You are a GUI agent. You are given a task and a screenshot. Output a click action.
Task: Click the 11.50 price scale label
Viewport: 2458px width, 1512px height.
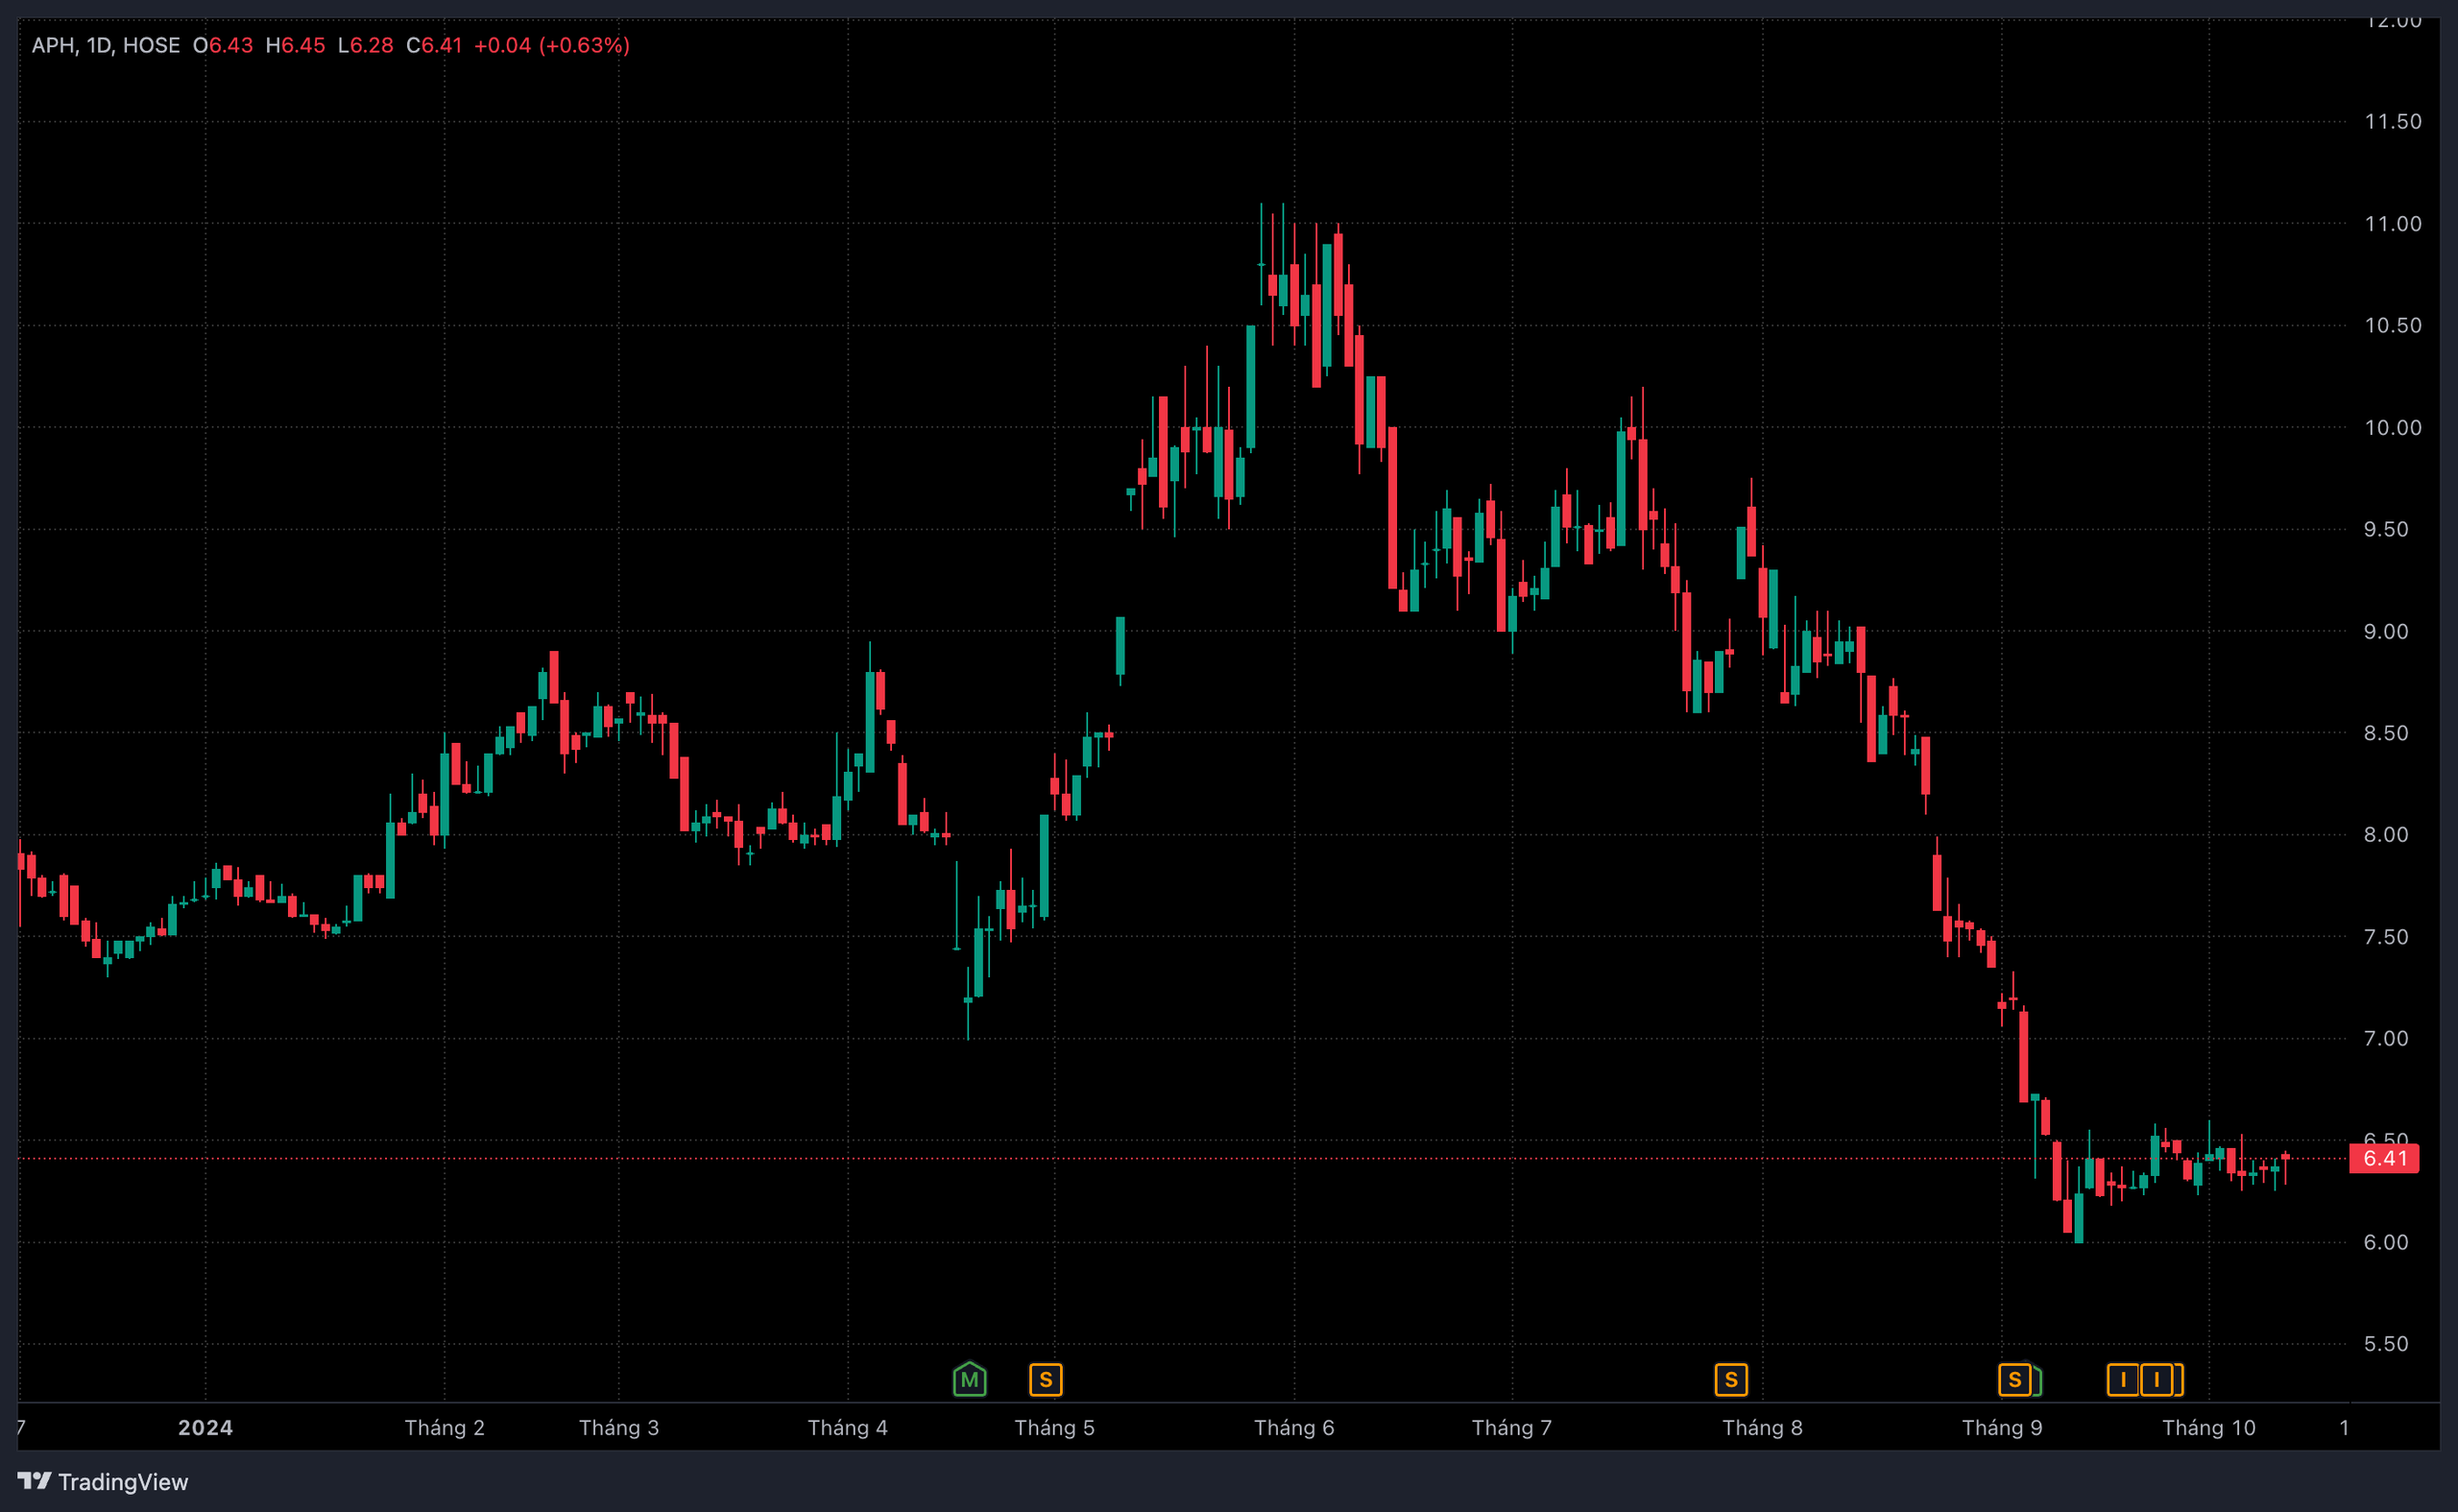coord(2392,122)
